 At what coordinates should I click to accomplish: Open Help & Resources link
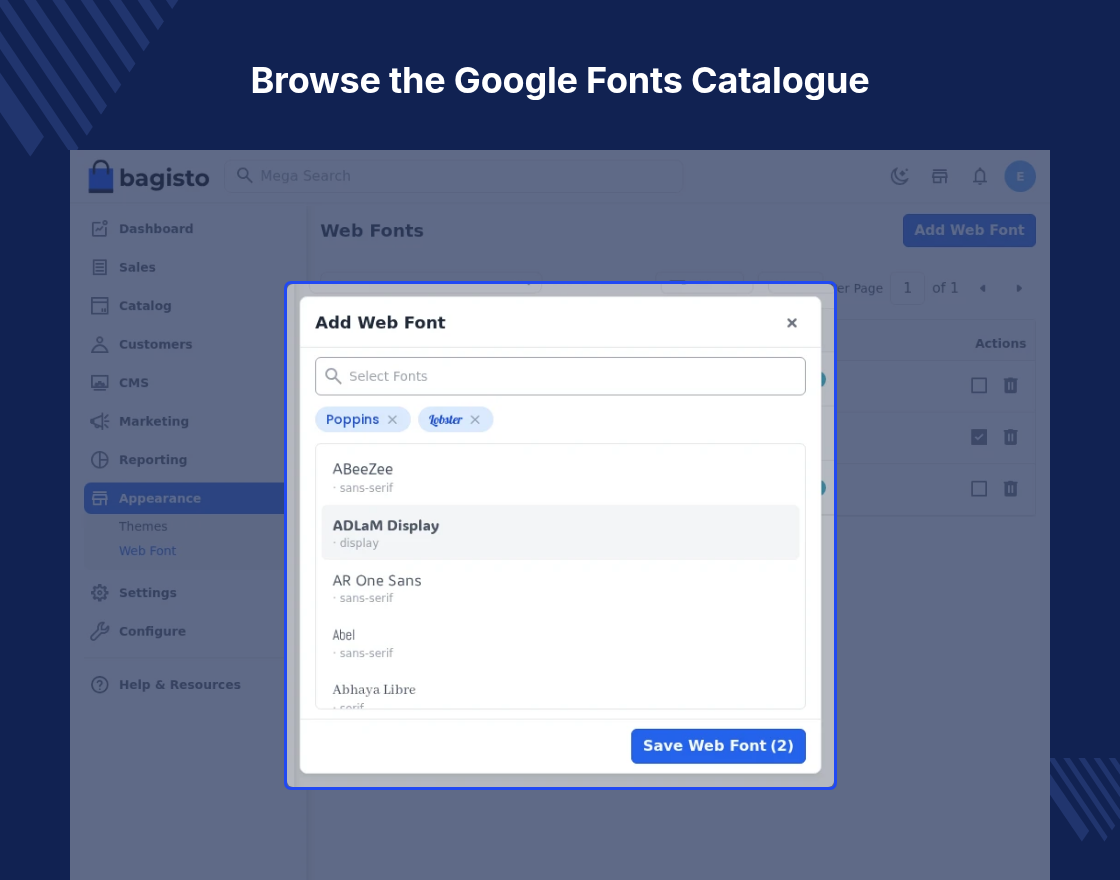tap(179, 684)
